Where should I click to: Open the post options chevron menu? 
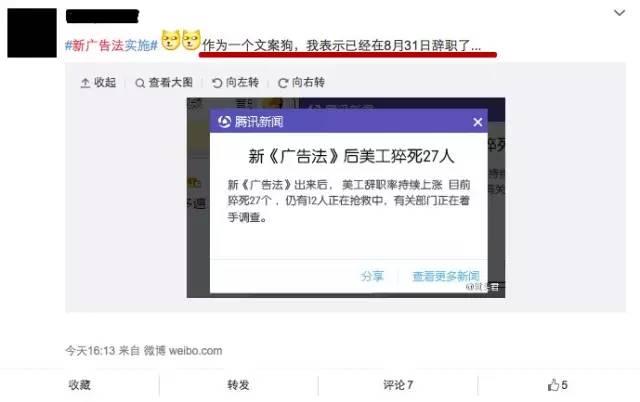619,13
